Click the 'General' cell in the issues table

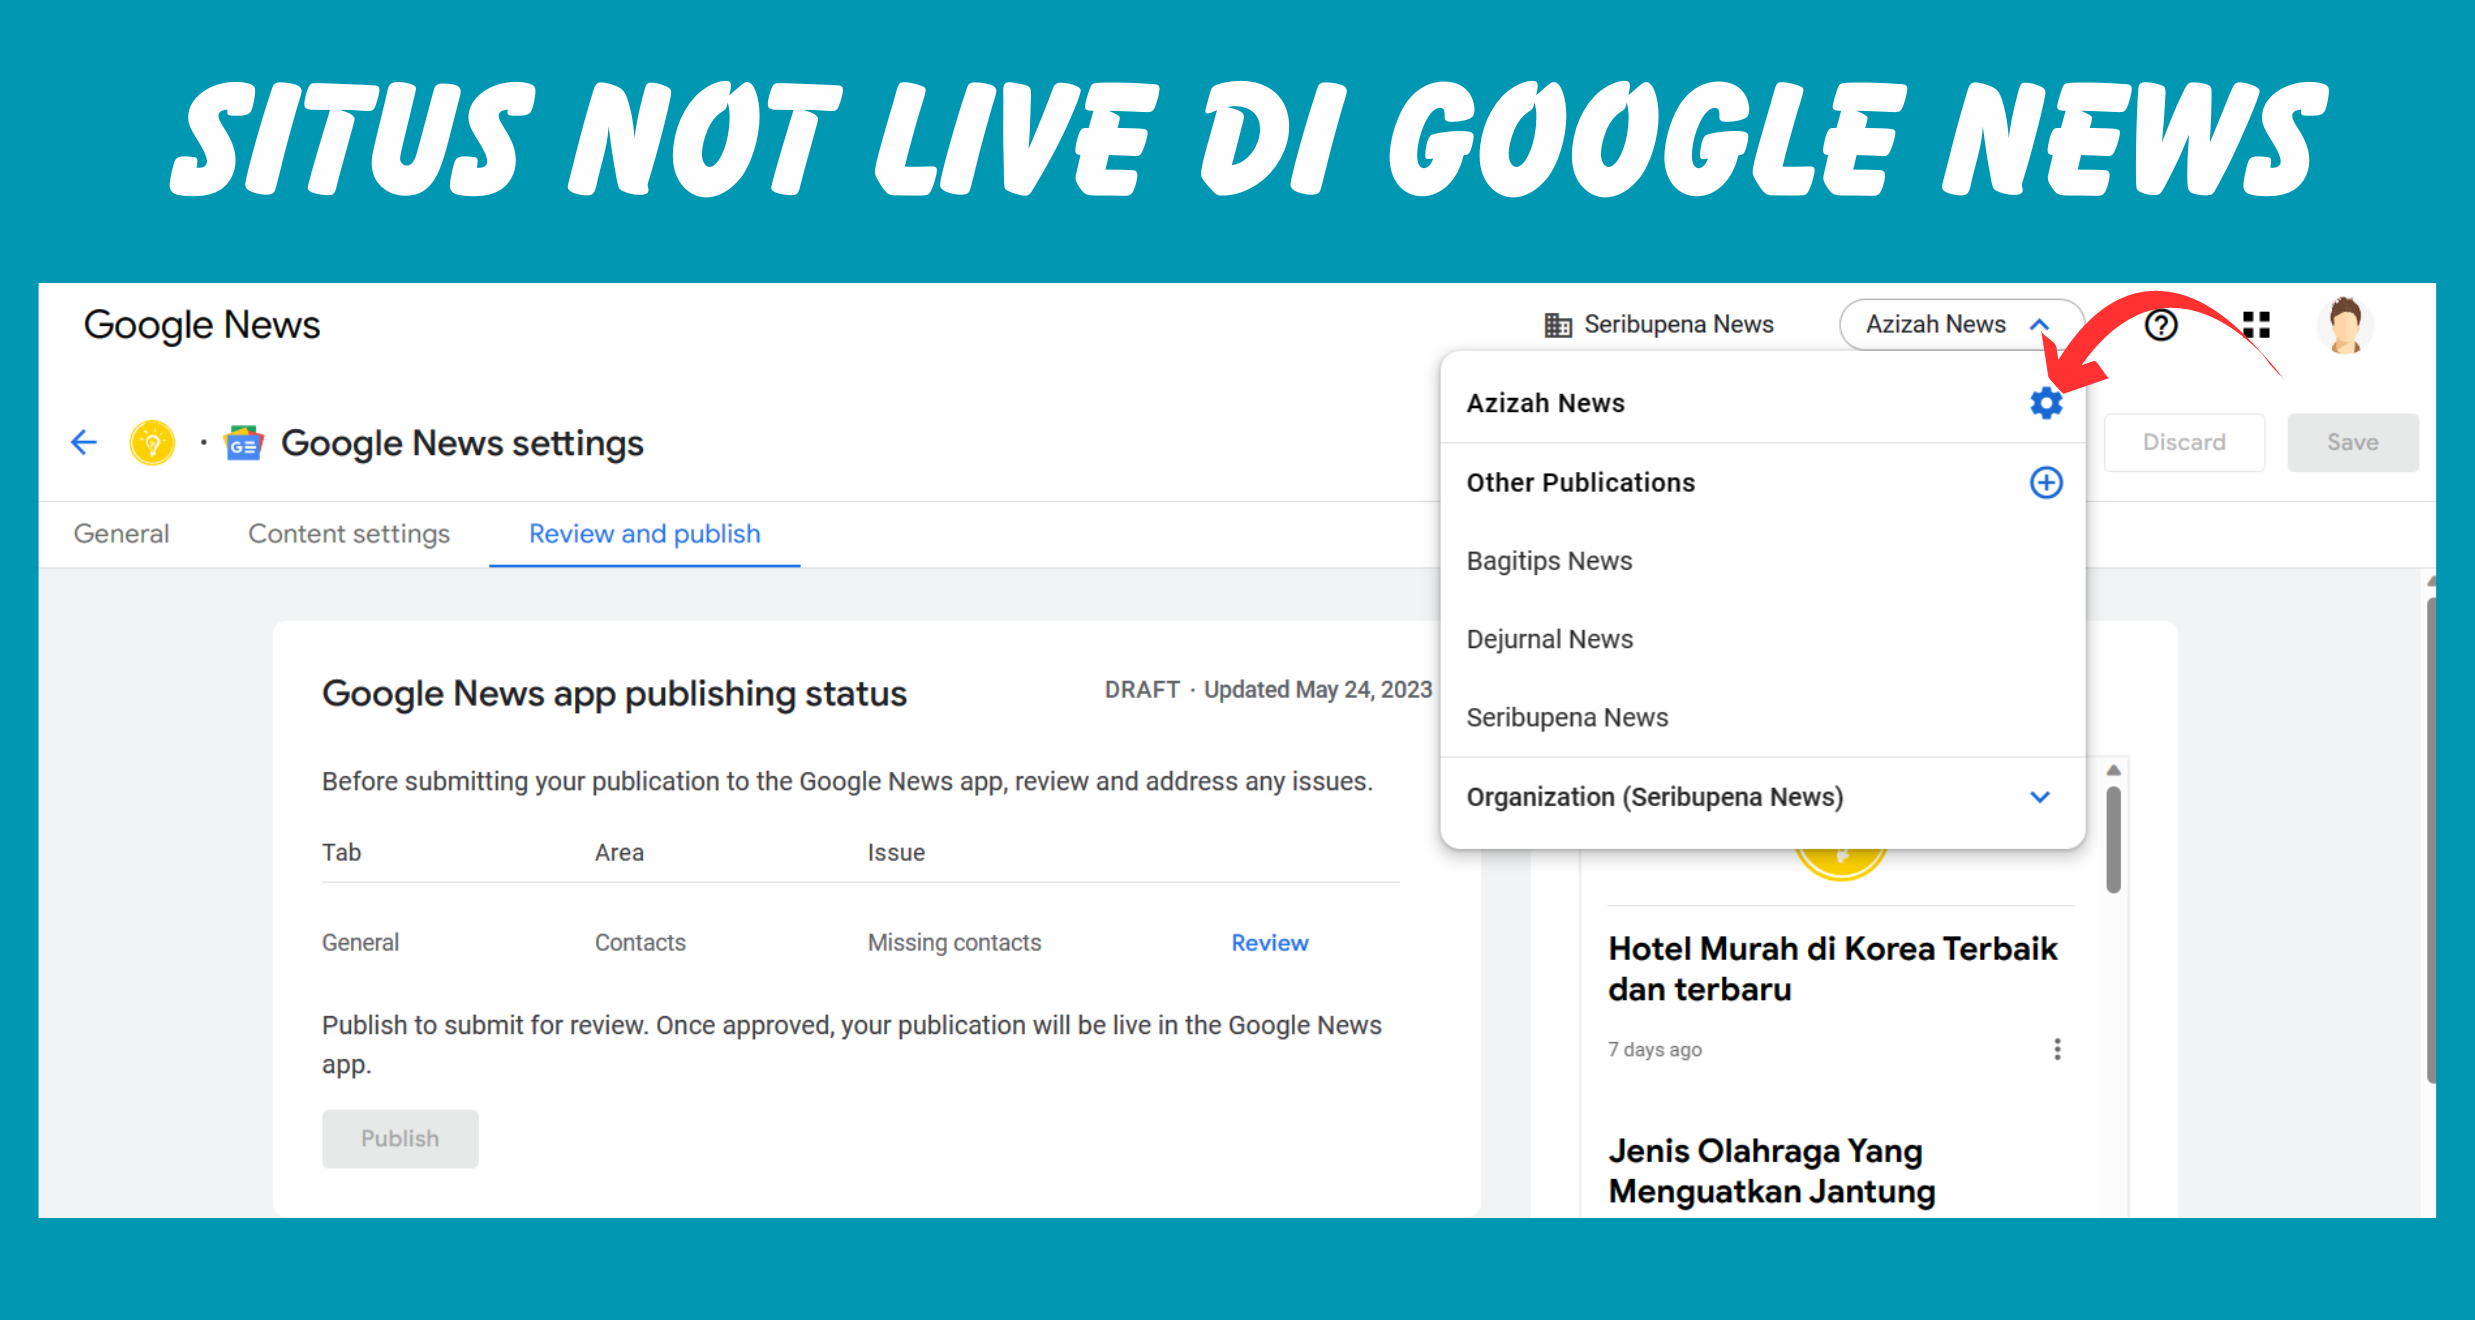360,943
